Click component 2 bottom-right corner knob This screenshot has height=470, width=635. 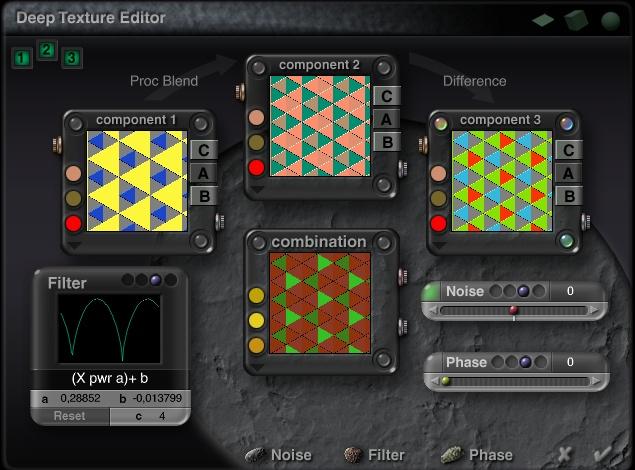384,185
